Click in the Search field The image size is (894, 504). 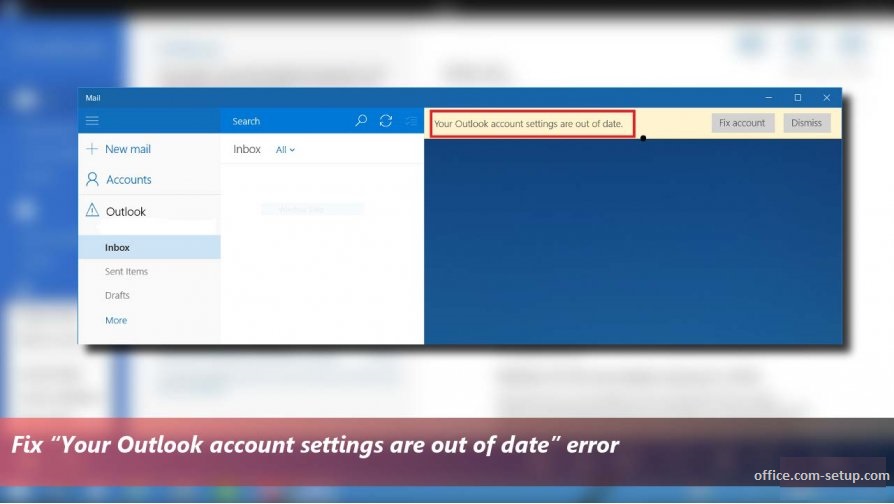[x=288, y=121]
